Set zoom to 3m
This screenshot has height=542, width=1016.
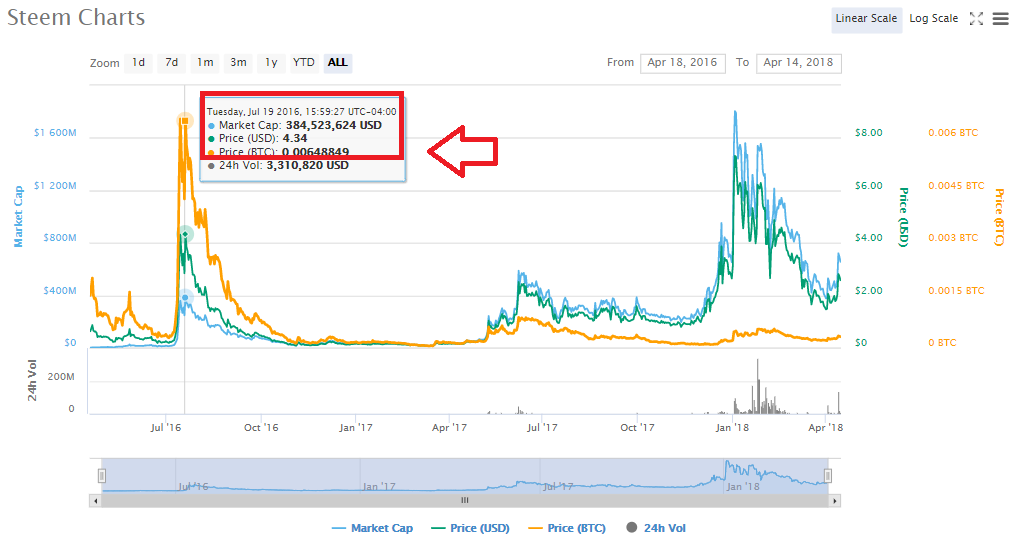click(238, 63)
